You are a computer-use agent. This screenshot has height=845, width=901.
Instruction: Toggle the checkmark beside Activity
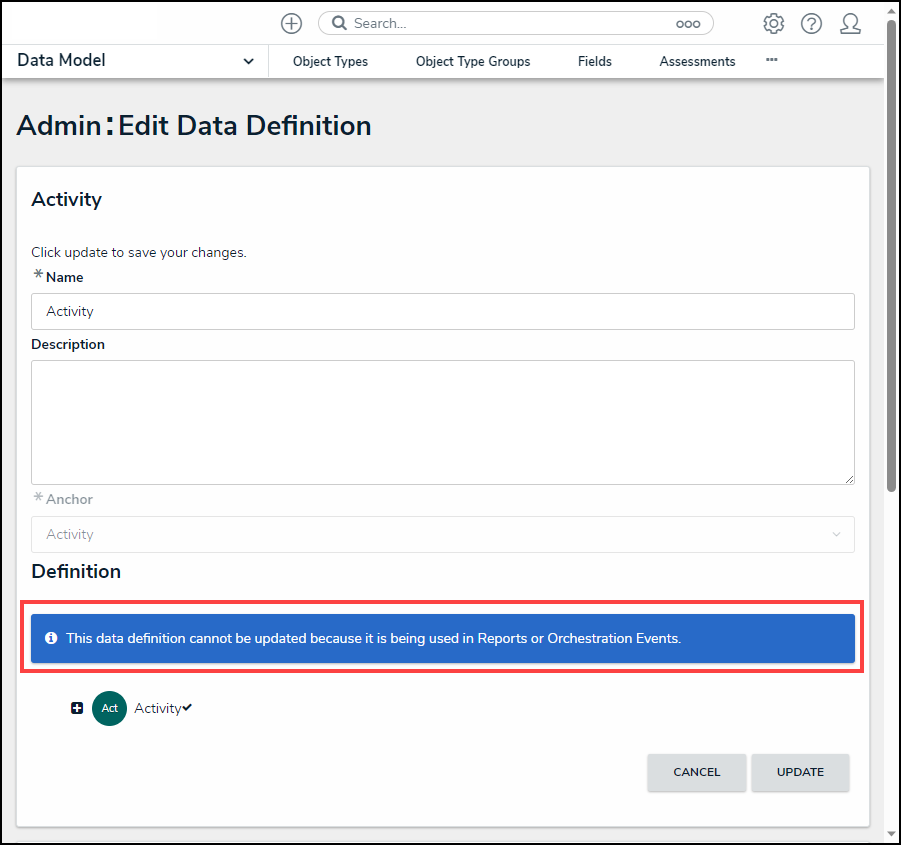pos(187,707)
